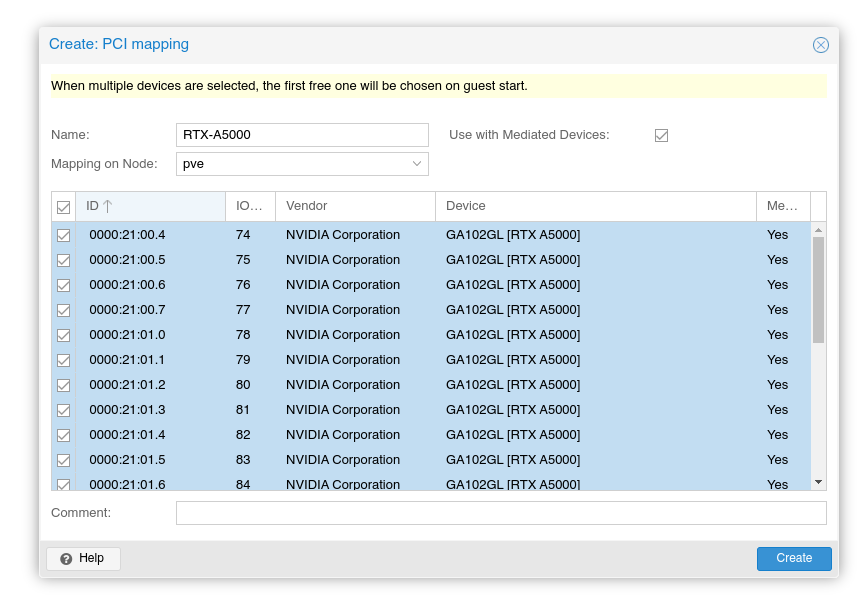Uncheck device 0000:21:01.0 checkbox
This screenshot has width=868, height=610.
coord(64,335)
